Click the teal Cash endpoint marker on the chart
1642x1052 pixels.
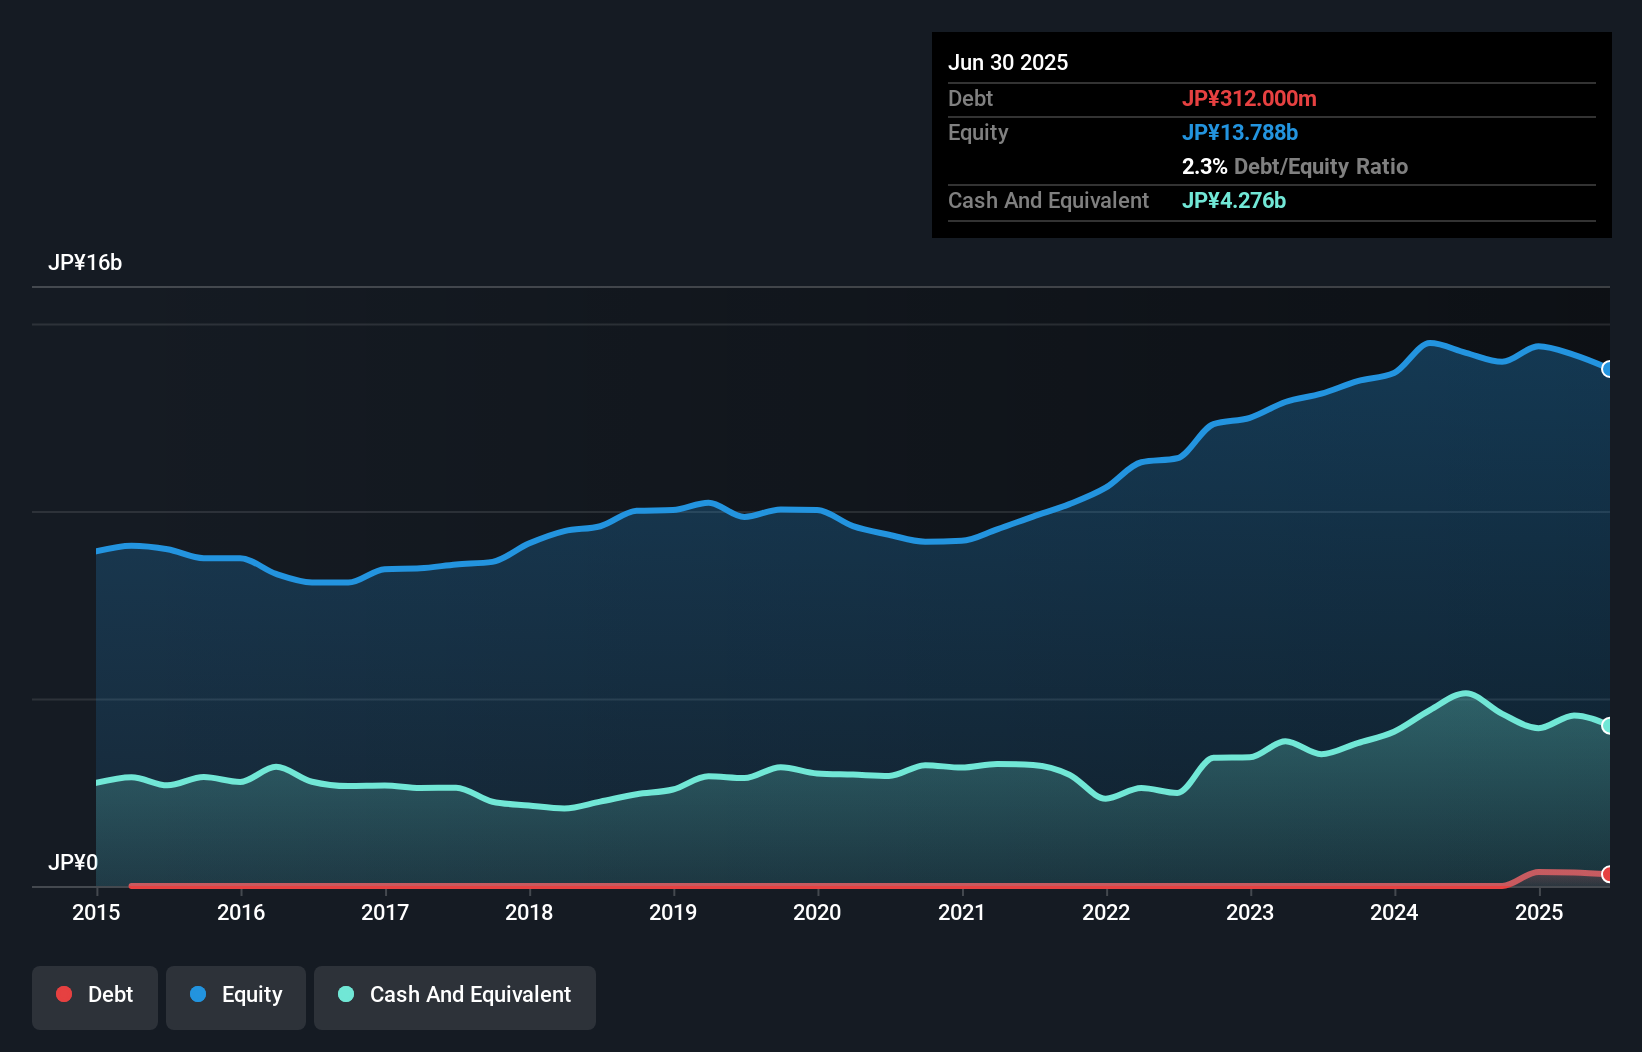pos(1608,724)
